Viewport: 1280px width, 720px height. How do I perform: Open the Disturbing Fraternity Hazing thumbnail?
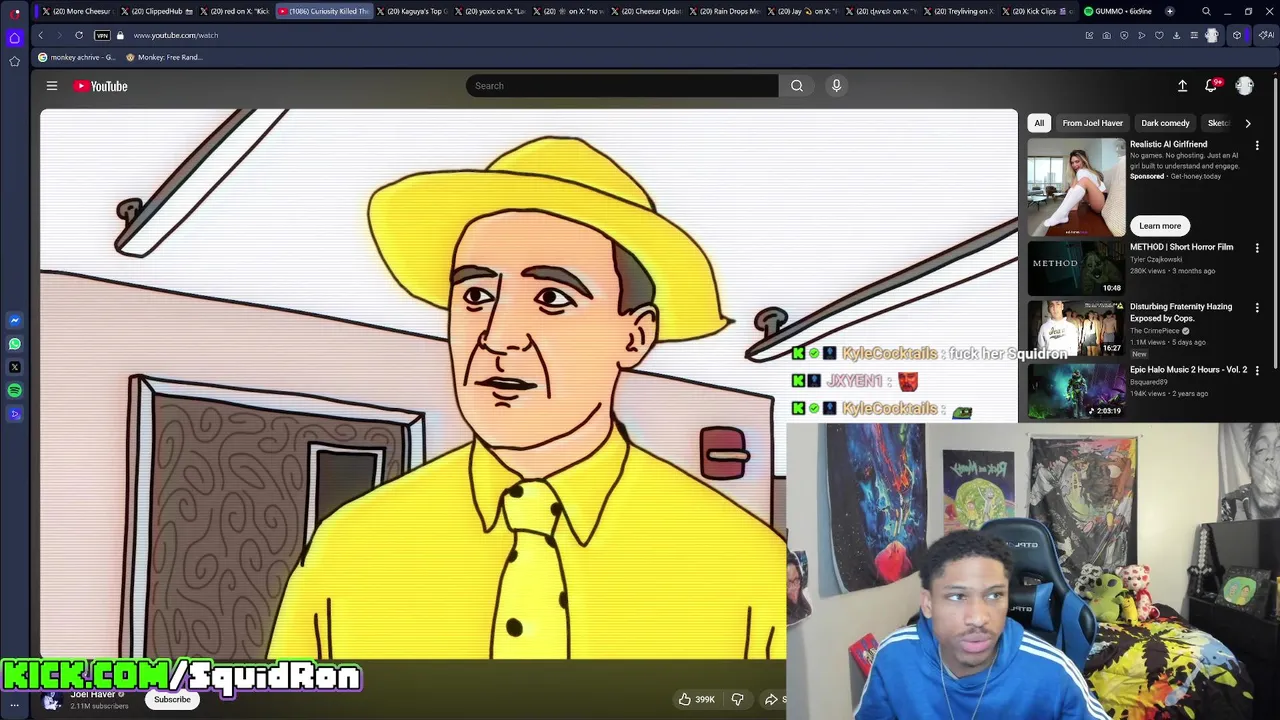pos(1076,328)
